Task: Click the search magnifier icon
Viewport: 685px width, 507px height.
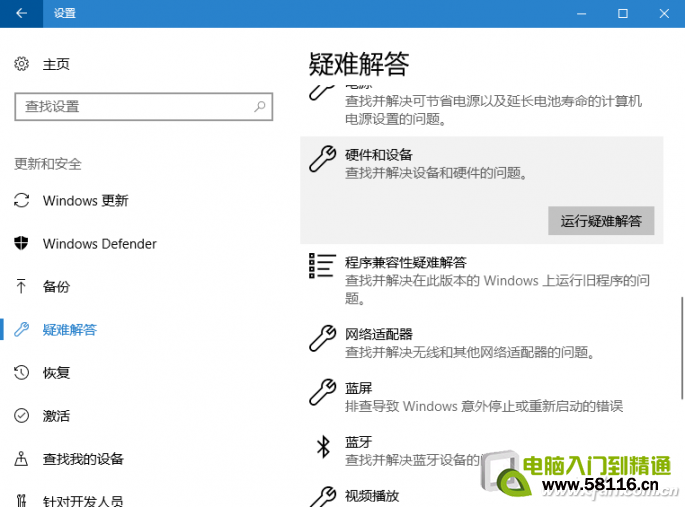Action: 260,106
